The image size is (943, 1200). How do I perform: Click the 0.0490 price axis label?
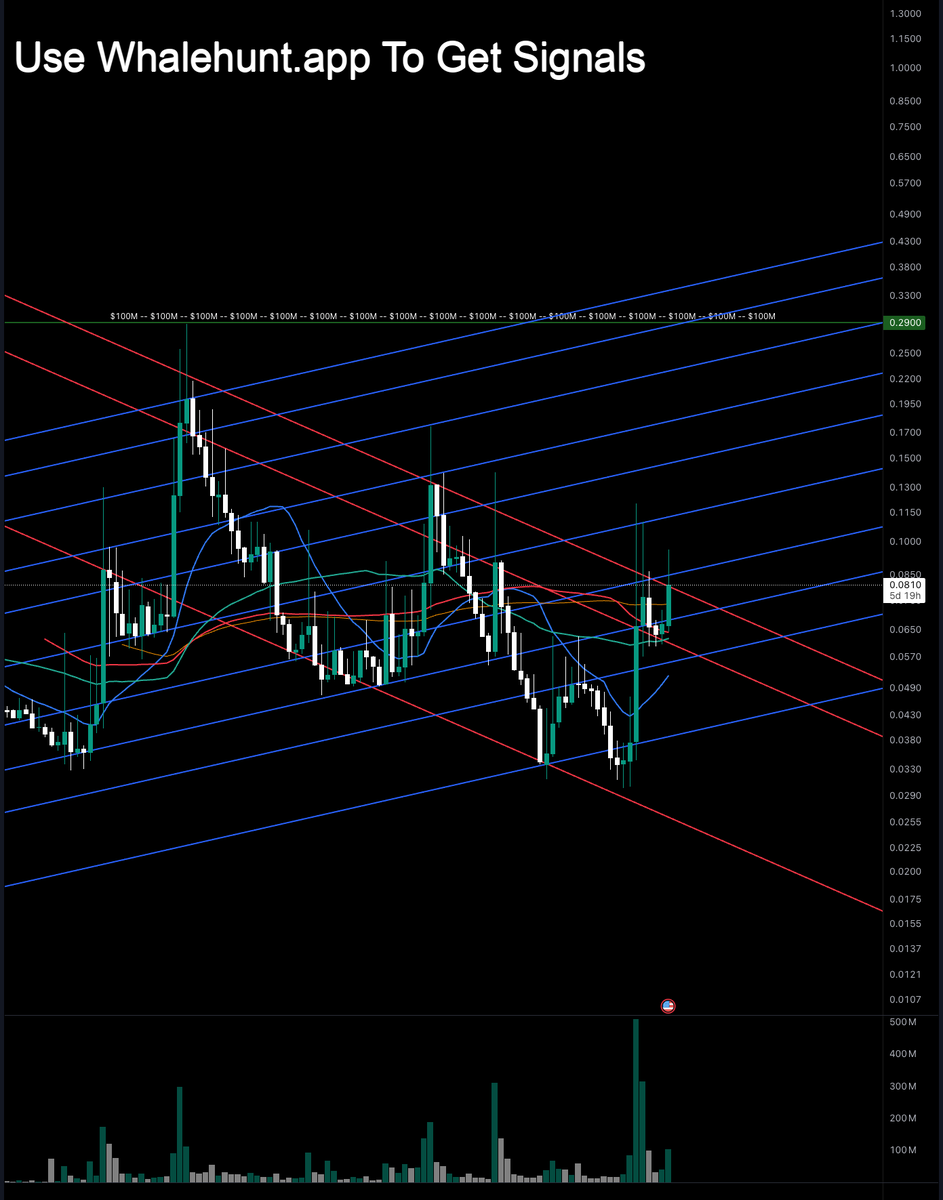click(905, 688)
